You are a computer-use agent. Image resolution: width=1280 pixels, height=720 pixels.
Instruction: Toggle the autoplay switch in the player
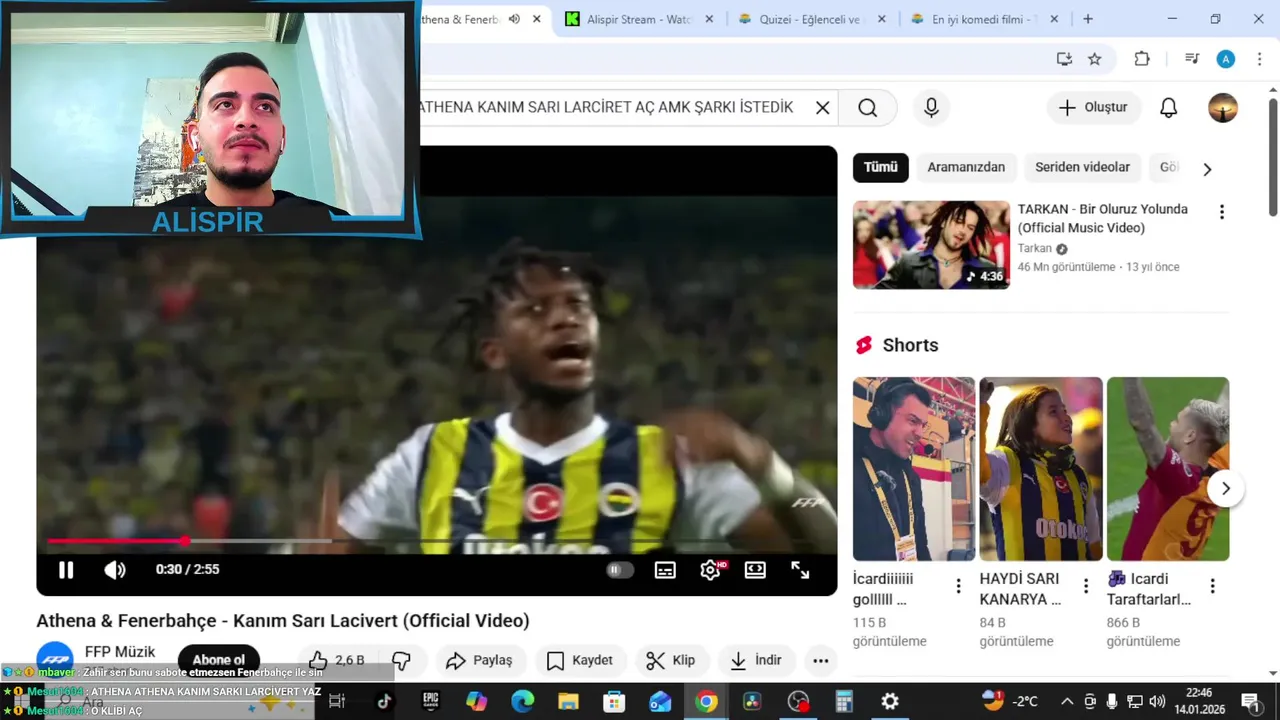620,570
